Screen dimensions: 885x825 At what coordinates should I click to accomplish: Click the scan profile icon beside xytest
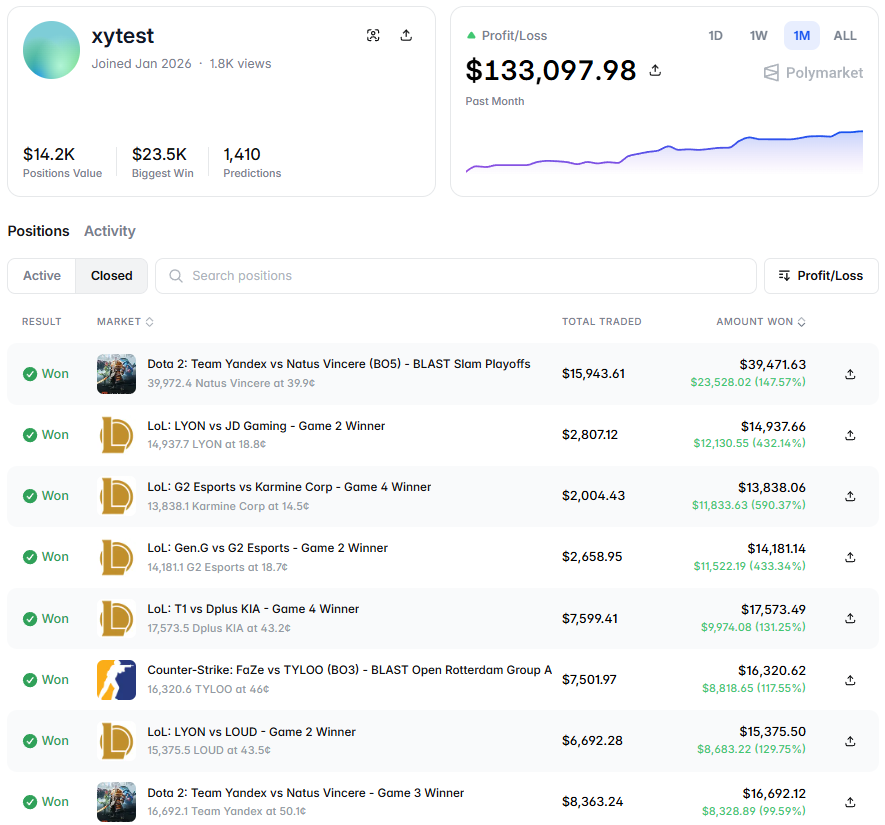[373, 36]
